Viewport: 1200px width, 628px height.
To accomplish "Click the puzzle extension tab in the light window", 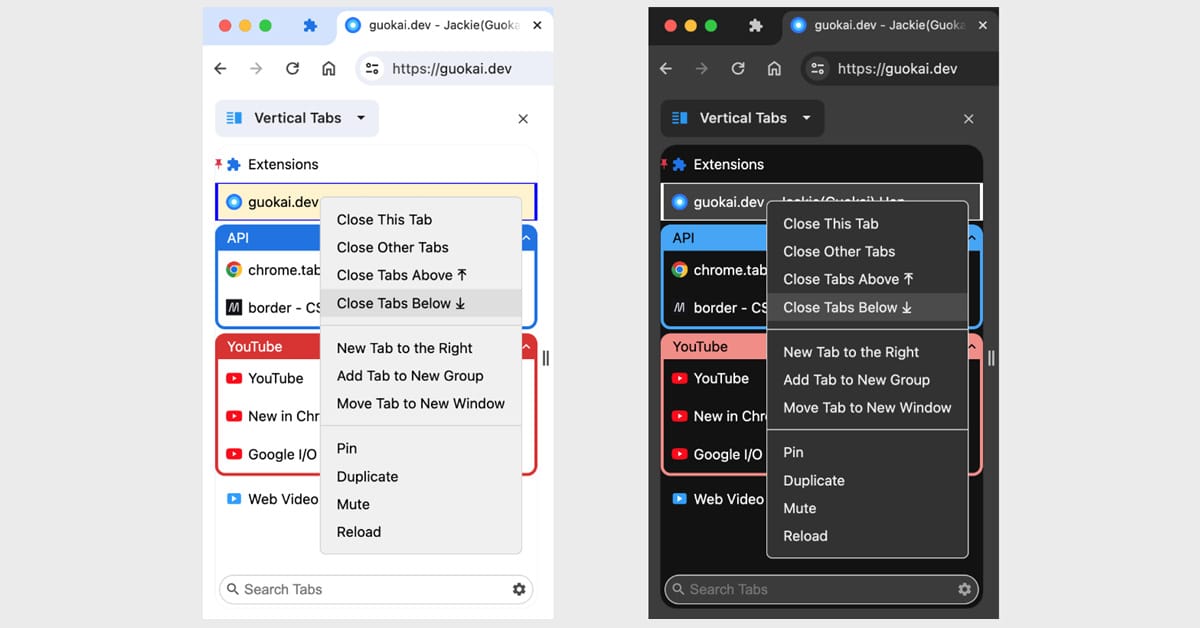I will (x=310, y=26).
